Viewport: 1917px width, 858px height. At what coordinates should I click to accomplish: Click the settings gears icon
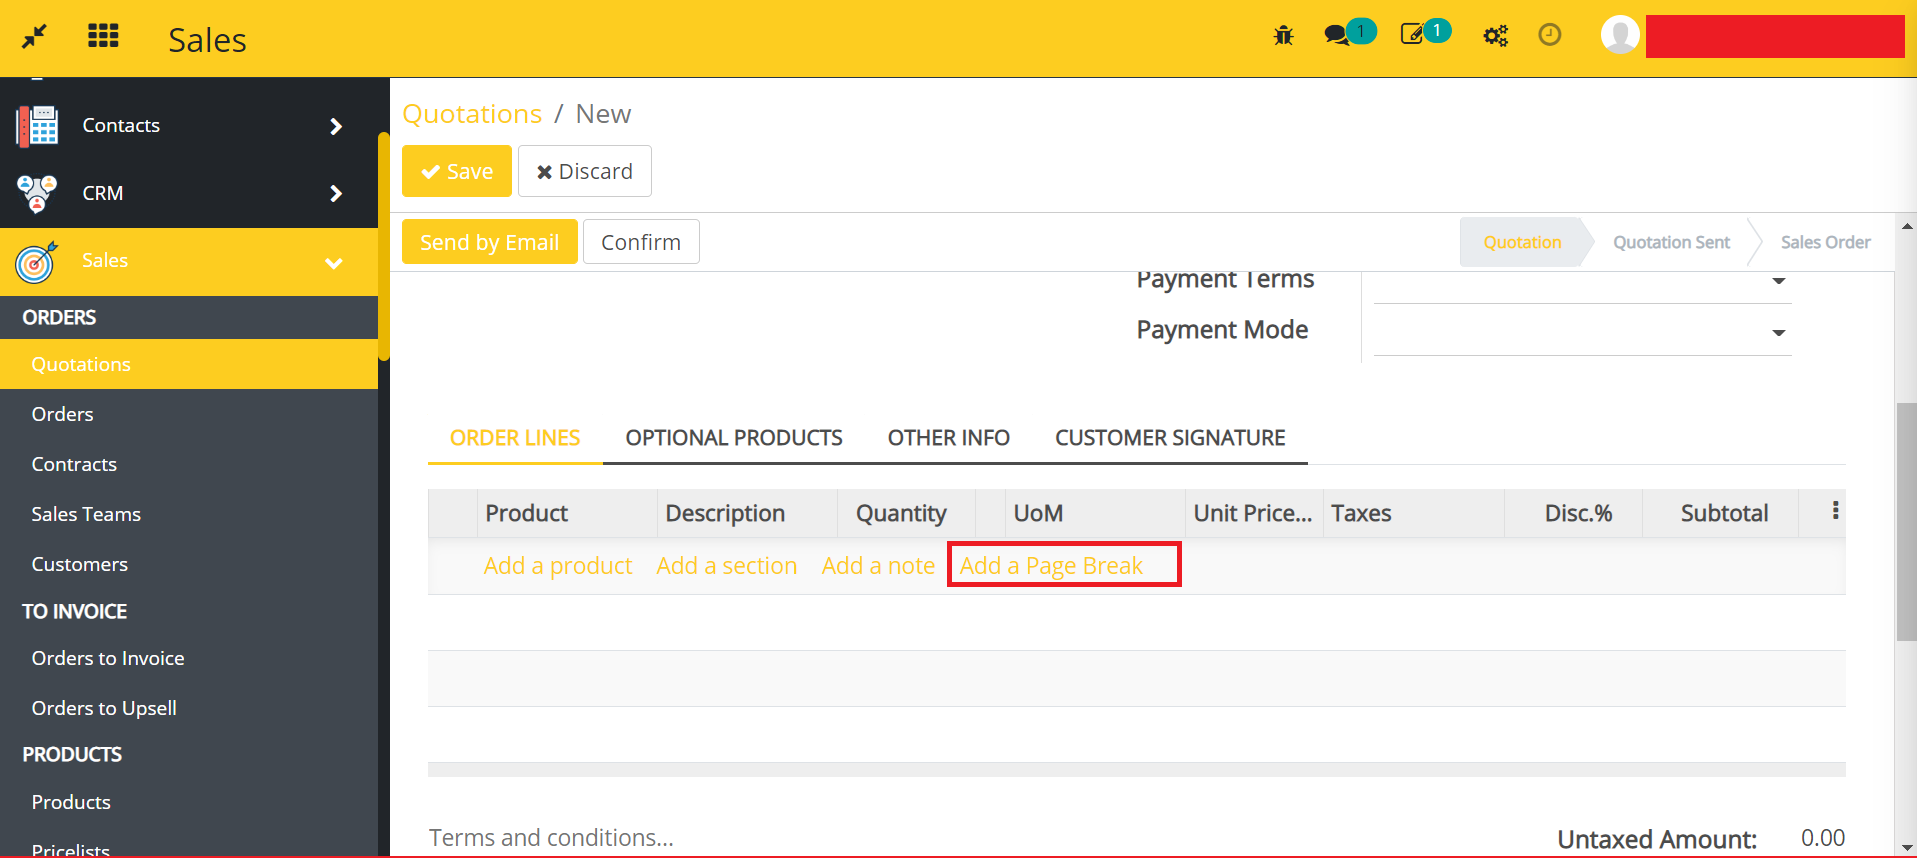coord(1495,36)
